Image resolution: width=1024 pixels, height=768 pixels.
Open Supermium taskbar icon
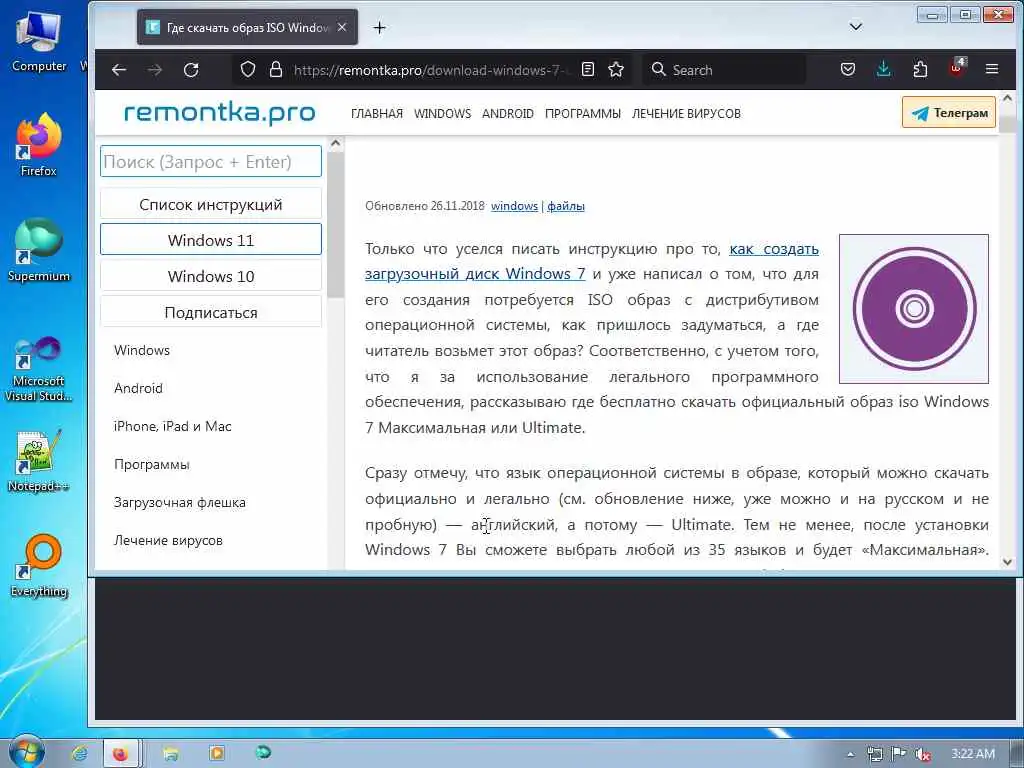263,752
